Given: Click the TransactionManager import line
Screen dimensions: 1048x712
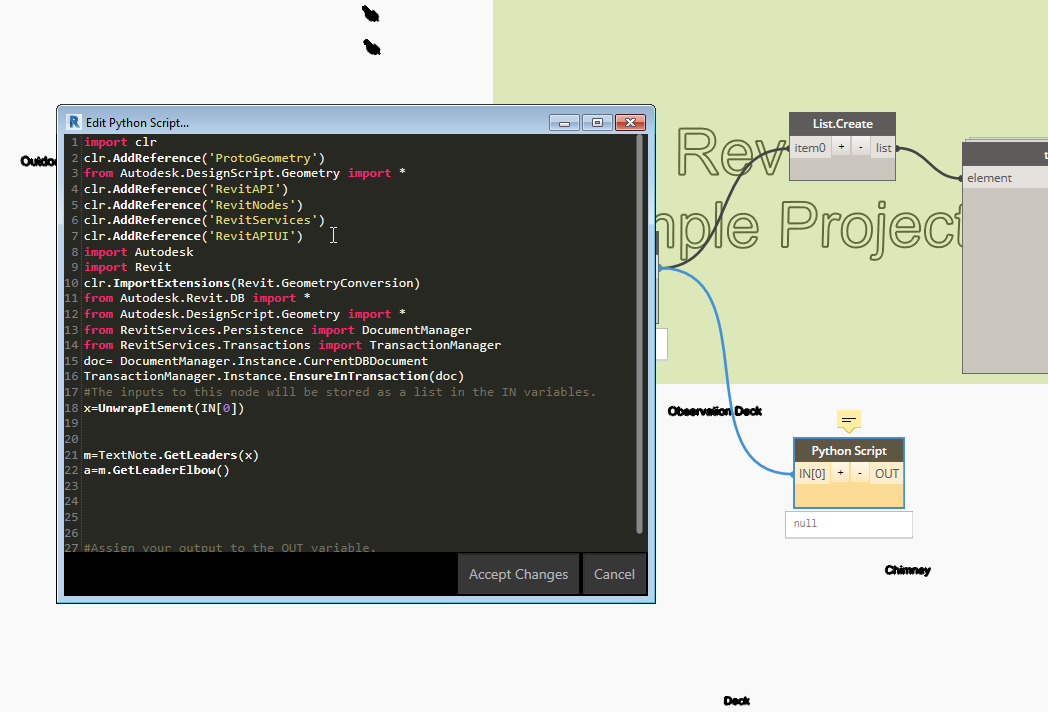Looking at the screenshot, I should pos(292,345).
